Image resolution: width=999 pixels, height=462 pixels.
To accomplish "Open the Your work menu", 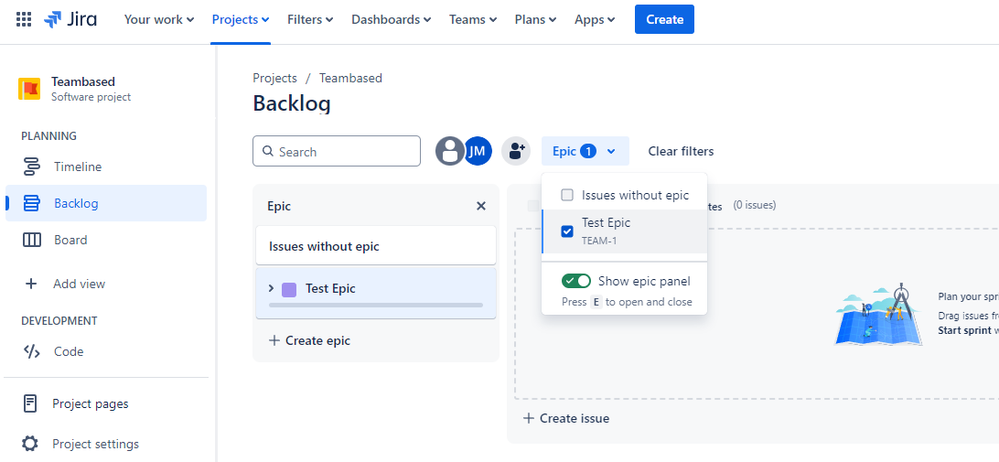I will [x=159, y=20].
